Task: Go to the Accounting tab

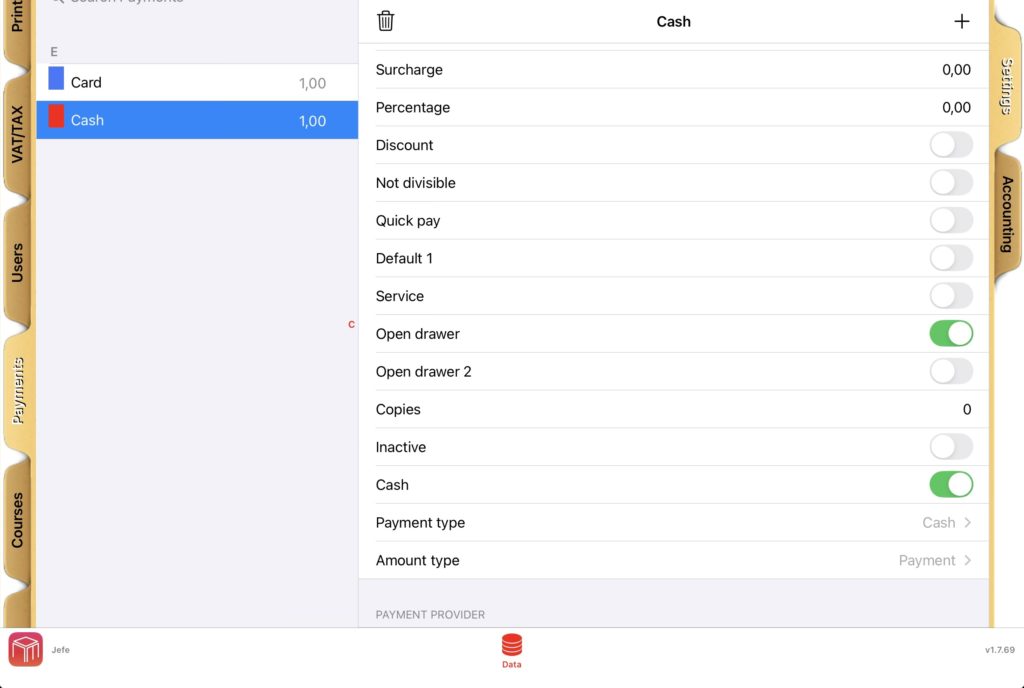Action: pyautogui.click(x=1006, y=214)
